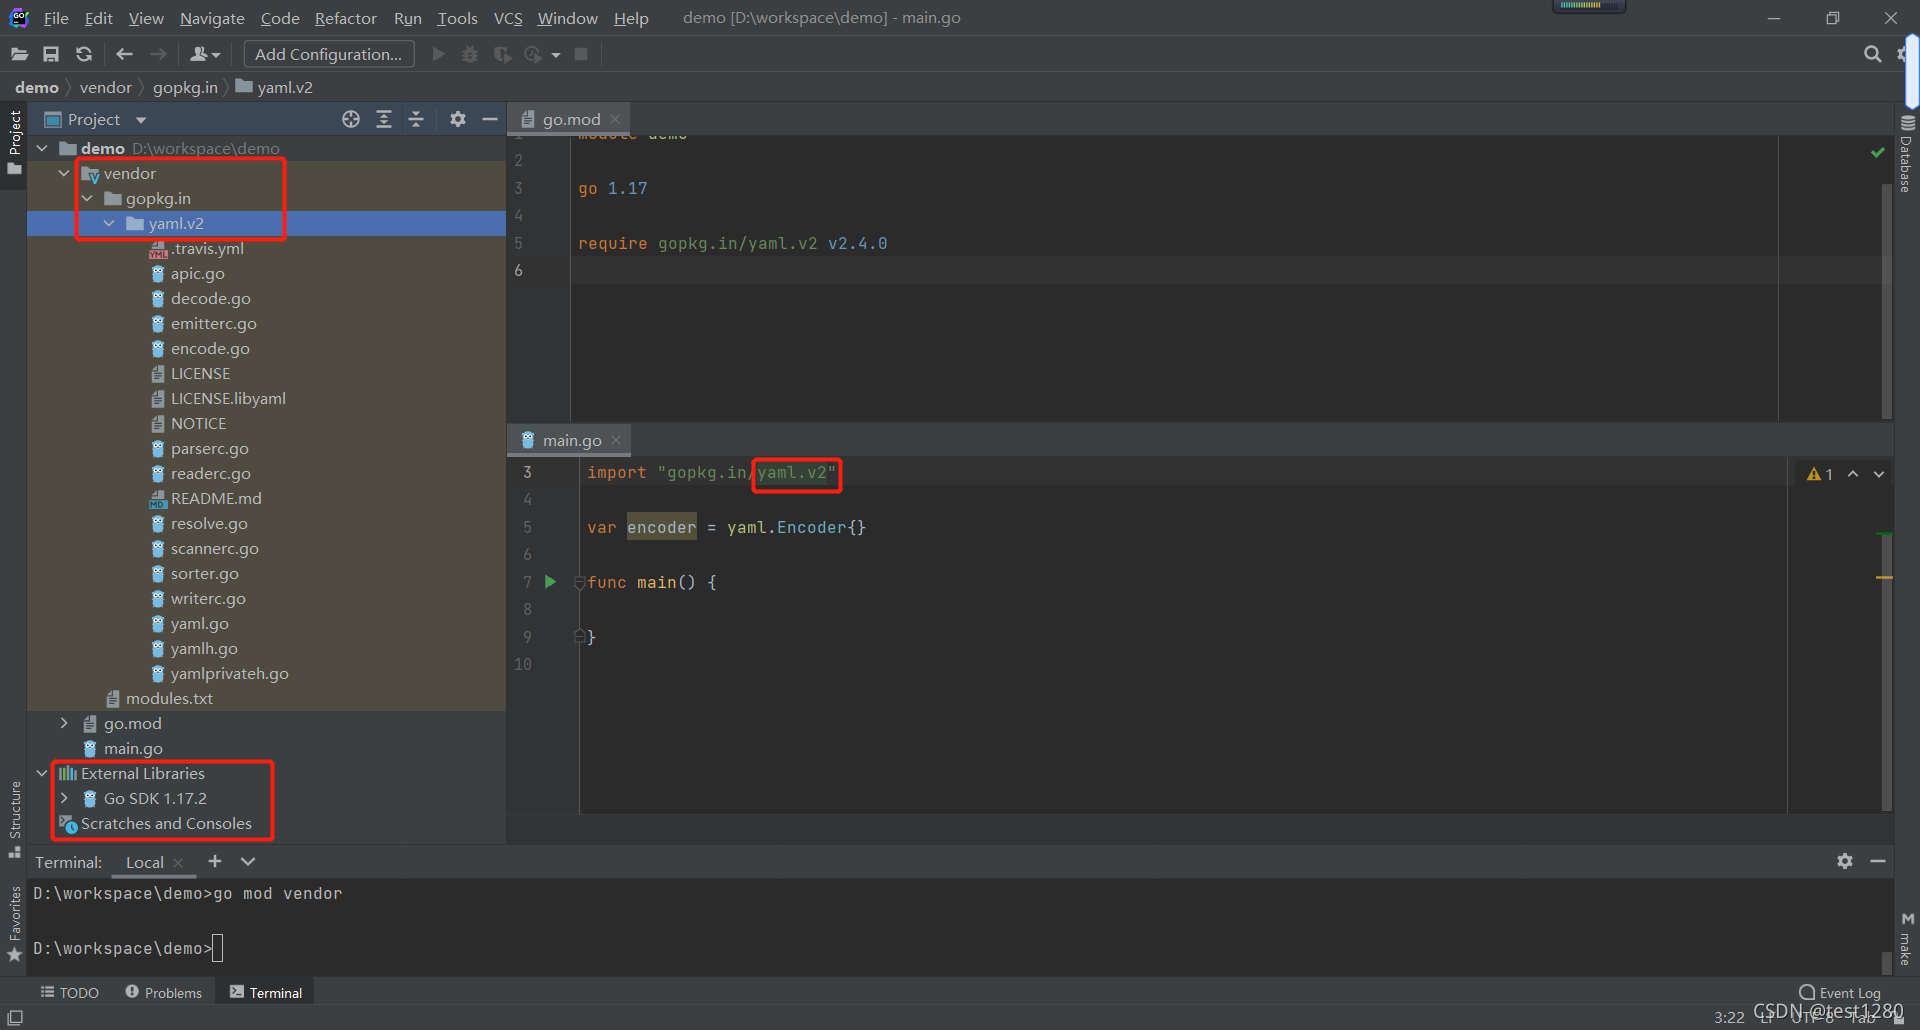This screenshot has height=1030, width=1920.
Task: Go to previous highlighted error arrow
Action: [x=1853, y=474]
